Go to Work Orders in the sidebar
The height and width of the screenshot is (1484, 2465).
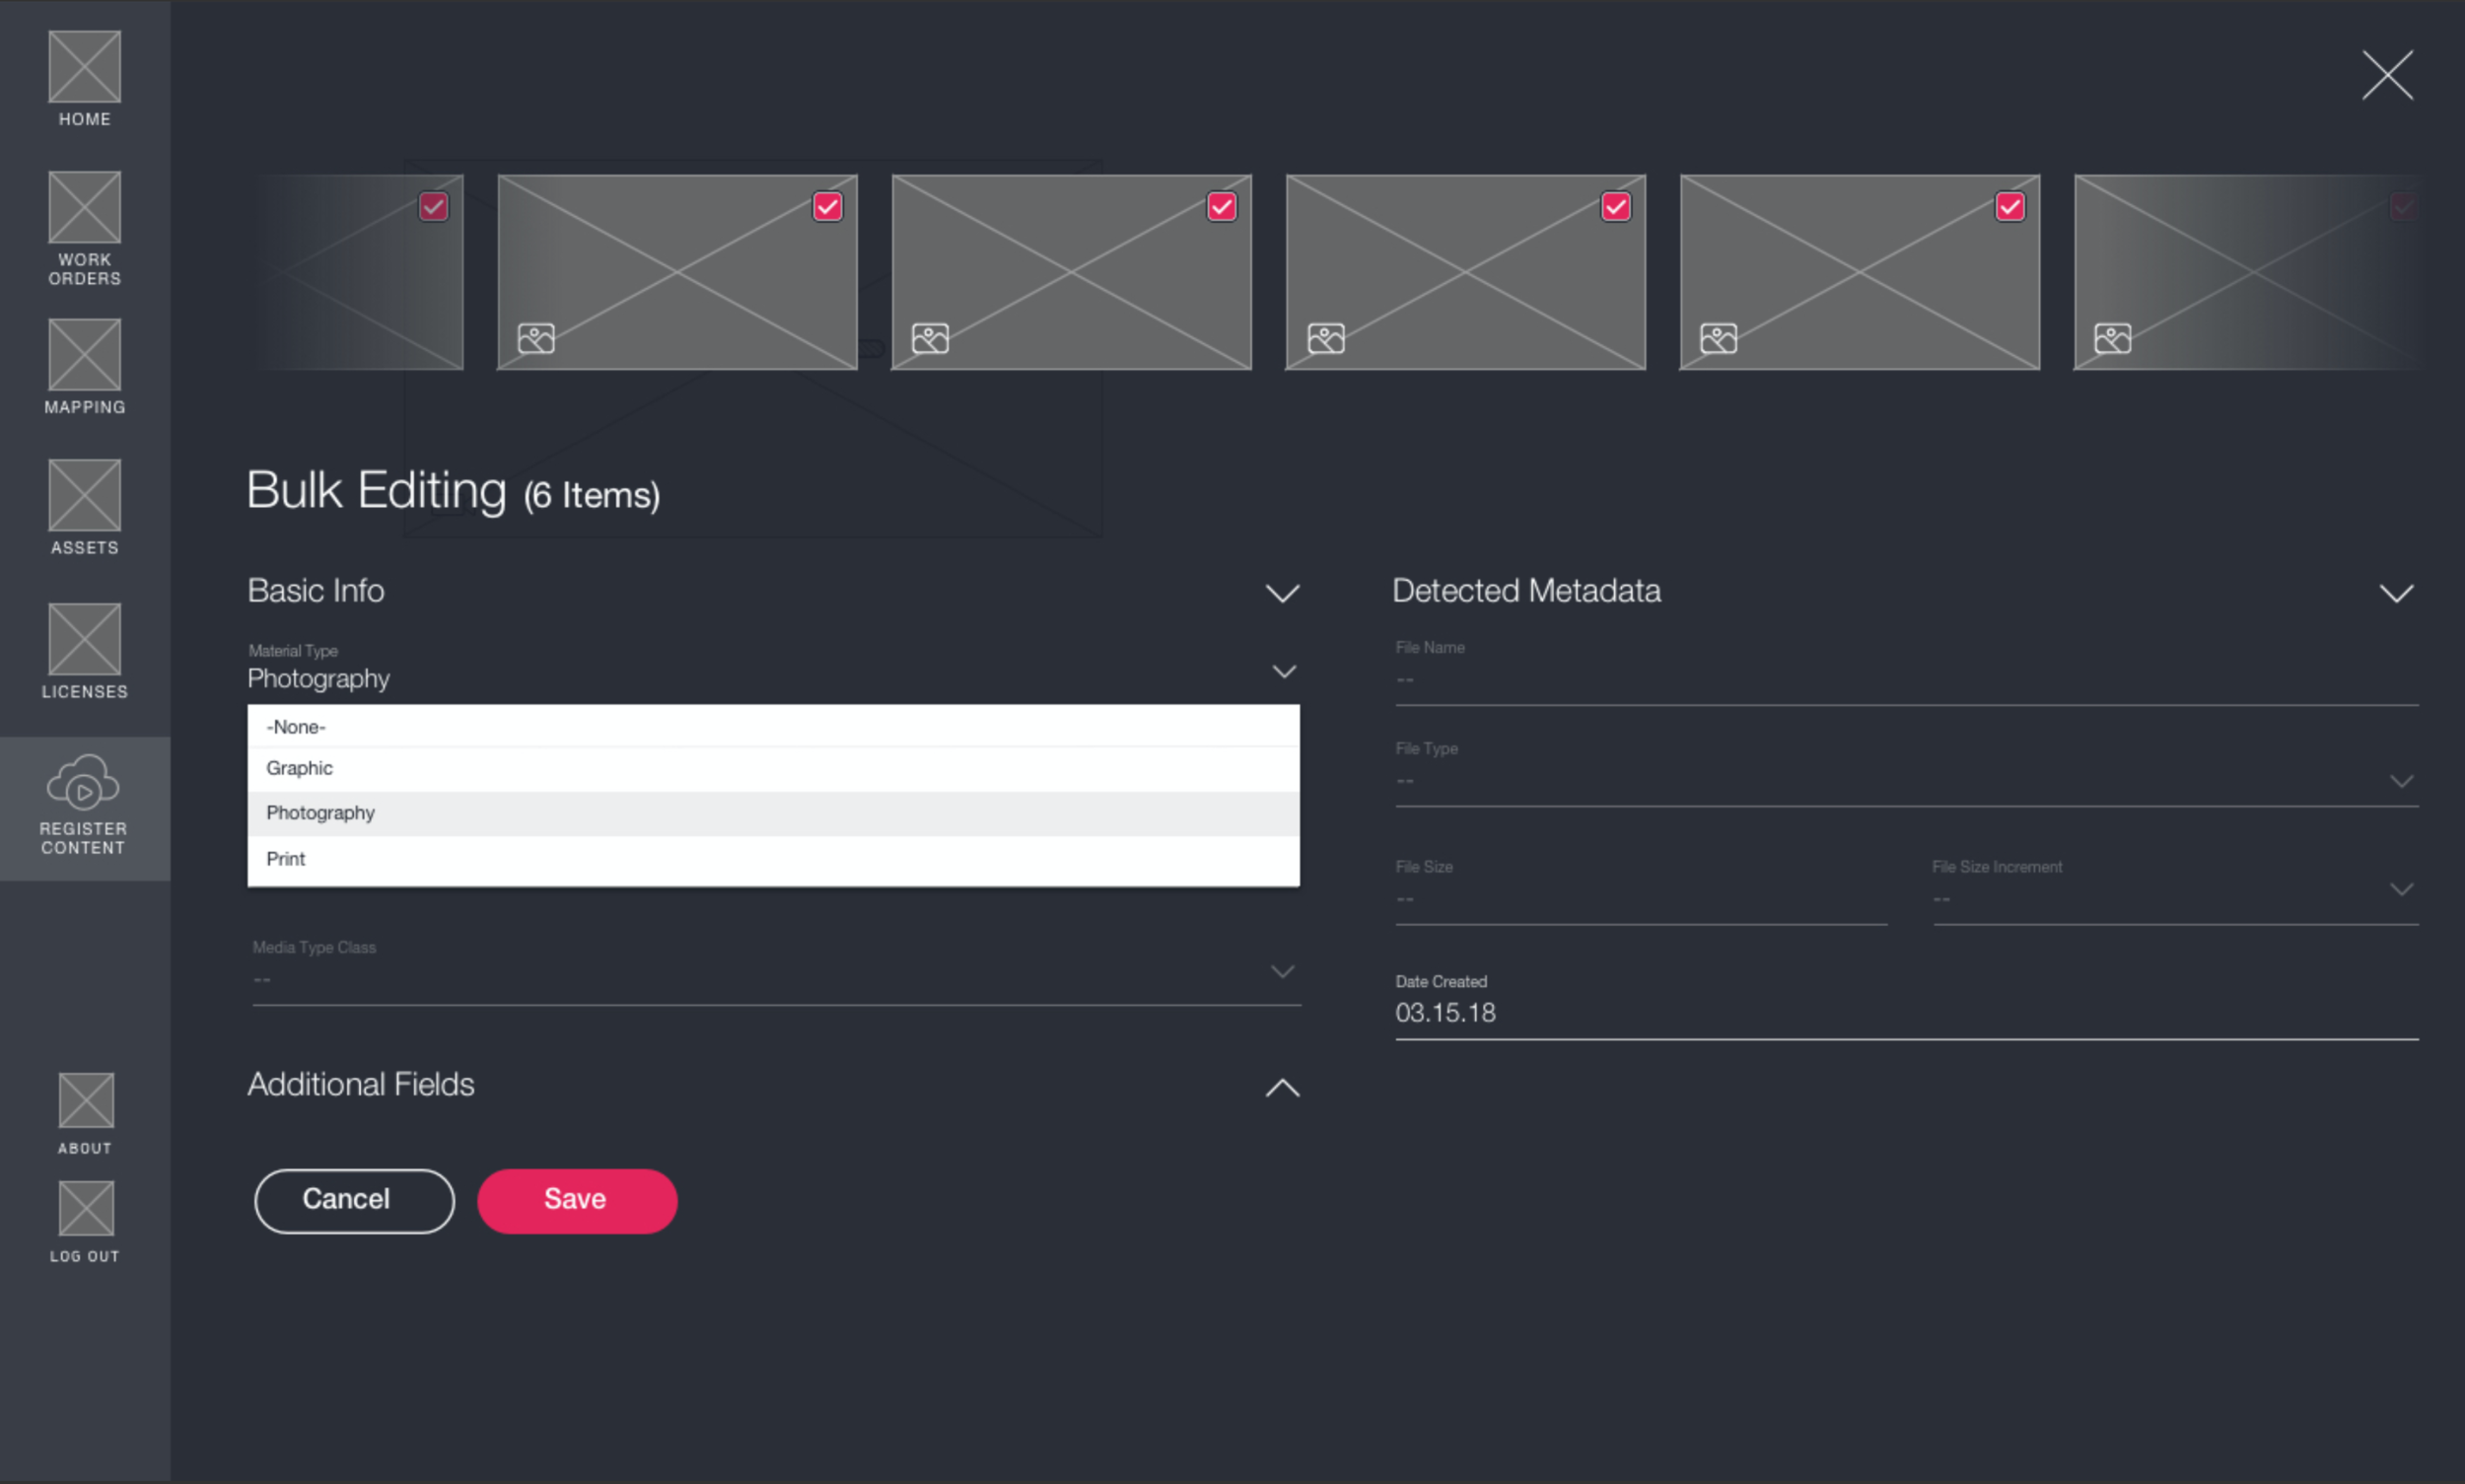(x=84, y=207)
